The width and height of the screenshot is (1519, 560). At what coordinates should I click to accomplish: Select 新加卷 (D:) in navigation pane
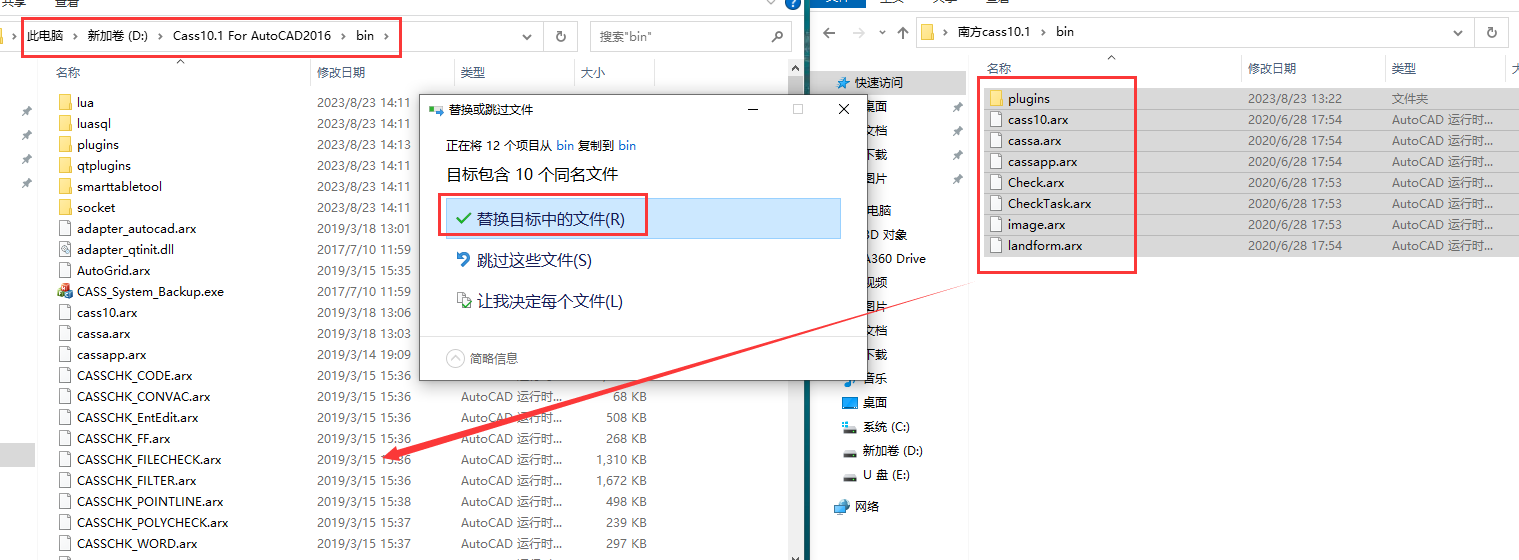[x=893, y=451]
